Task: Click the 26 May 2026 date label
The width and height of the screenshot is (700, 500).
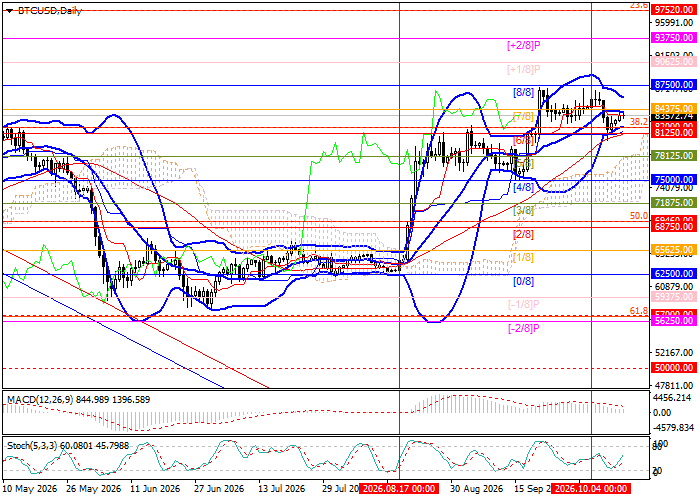Action: click(x=94, y=489)
